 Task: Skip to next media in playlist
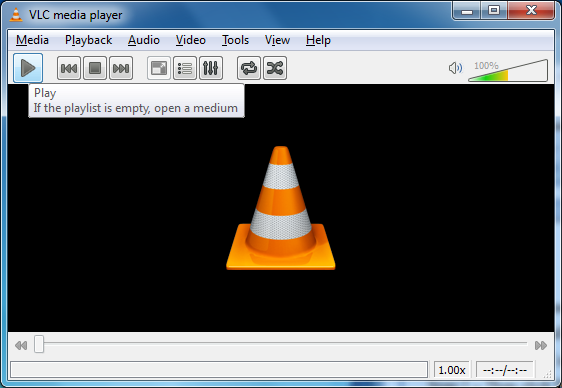click(x=121, y=68)
